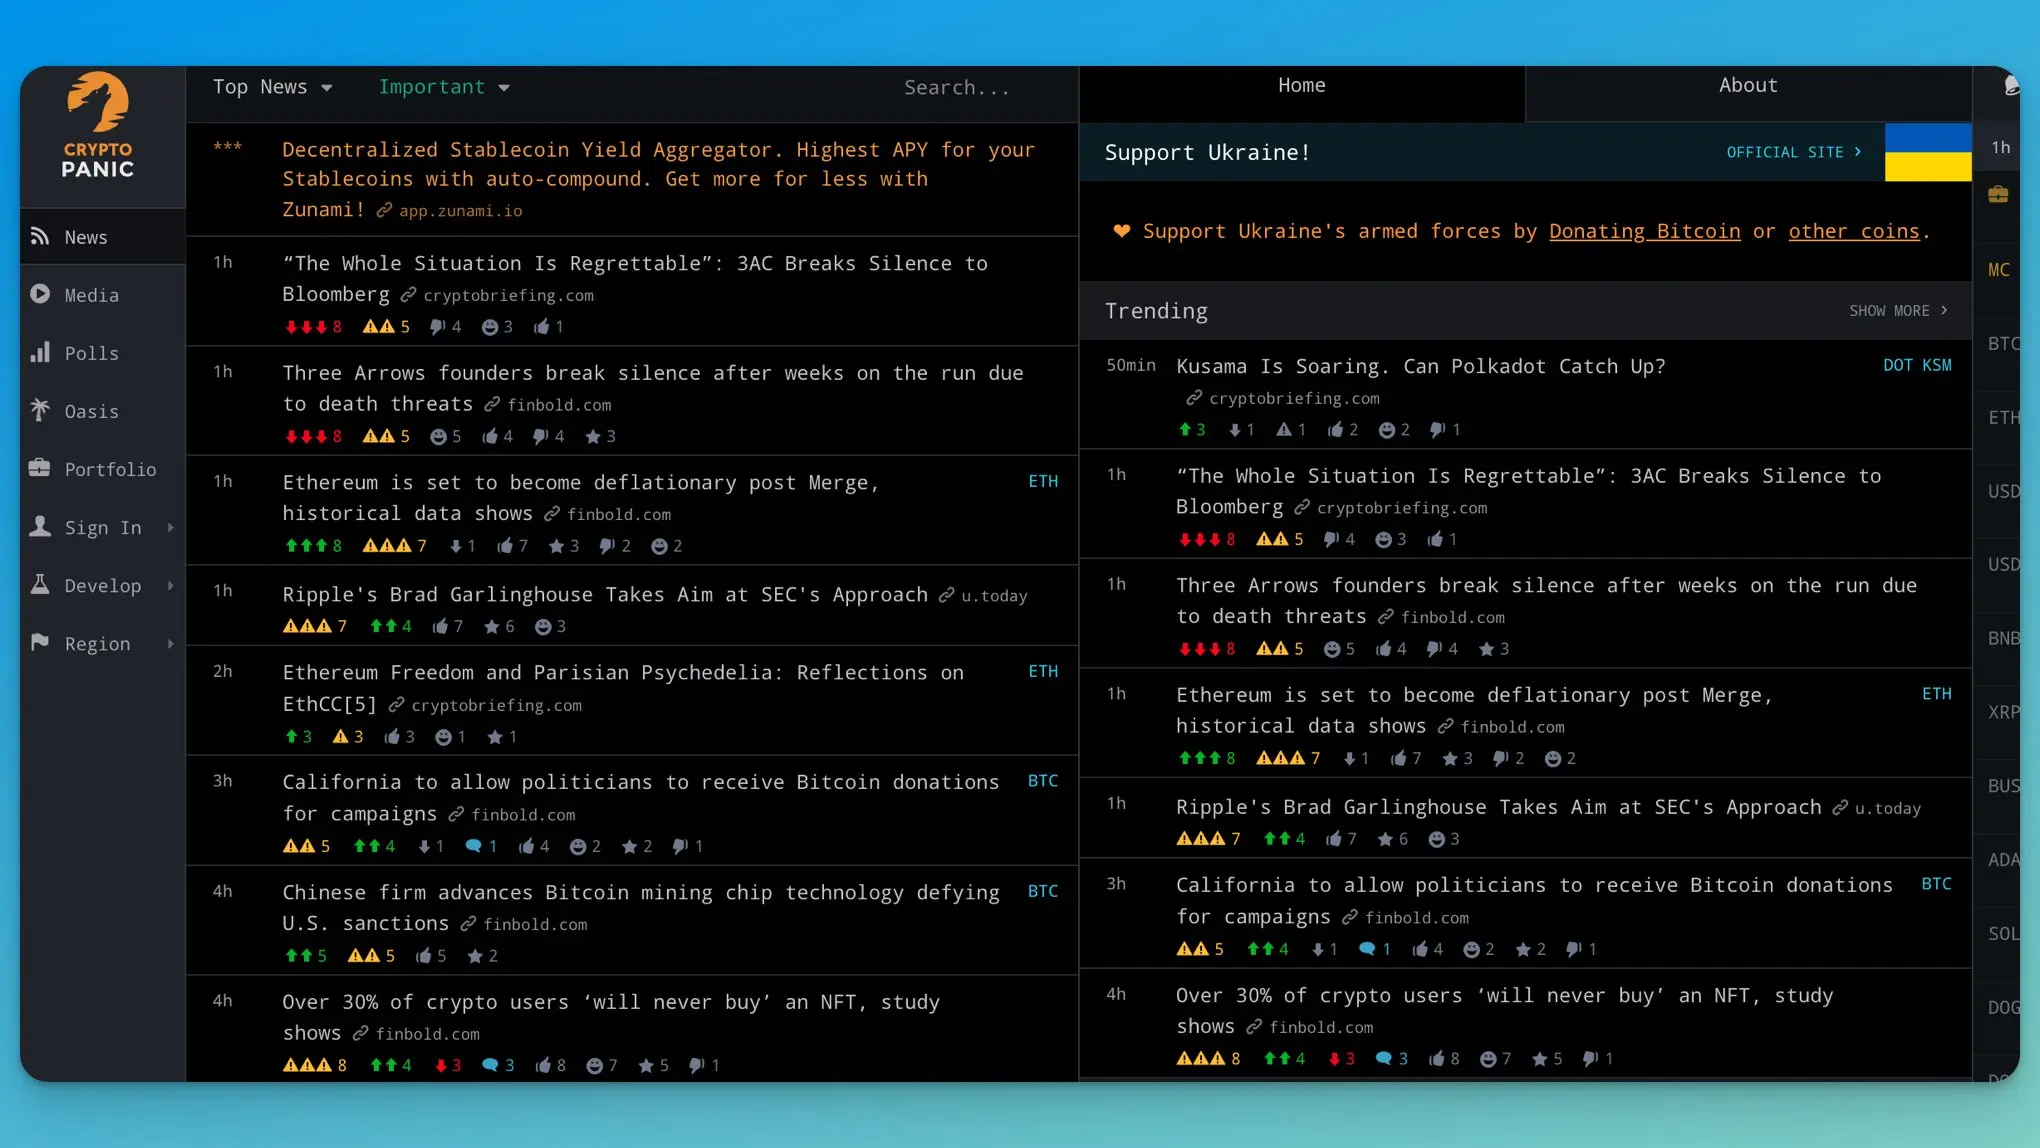Viewport: 2040px width, 1148px height.
Task: Click thumbs-down icon on trending California story
Action: pyautogui.click(x=1573, y=949)
